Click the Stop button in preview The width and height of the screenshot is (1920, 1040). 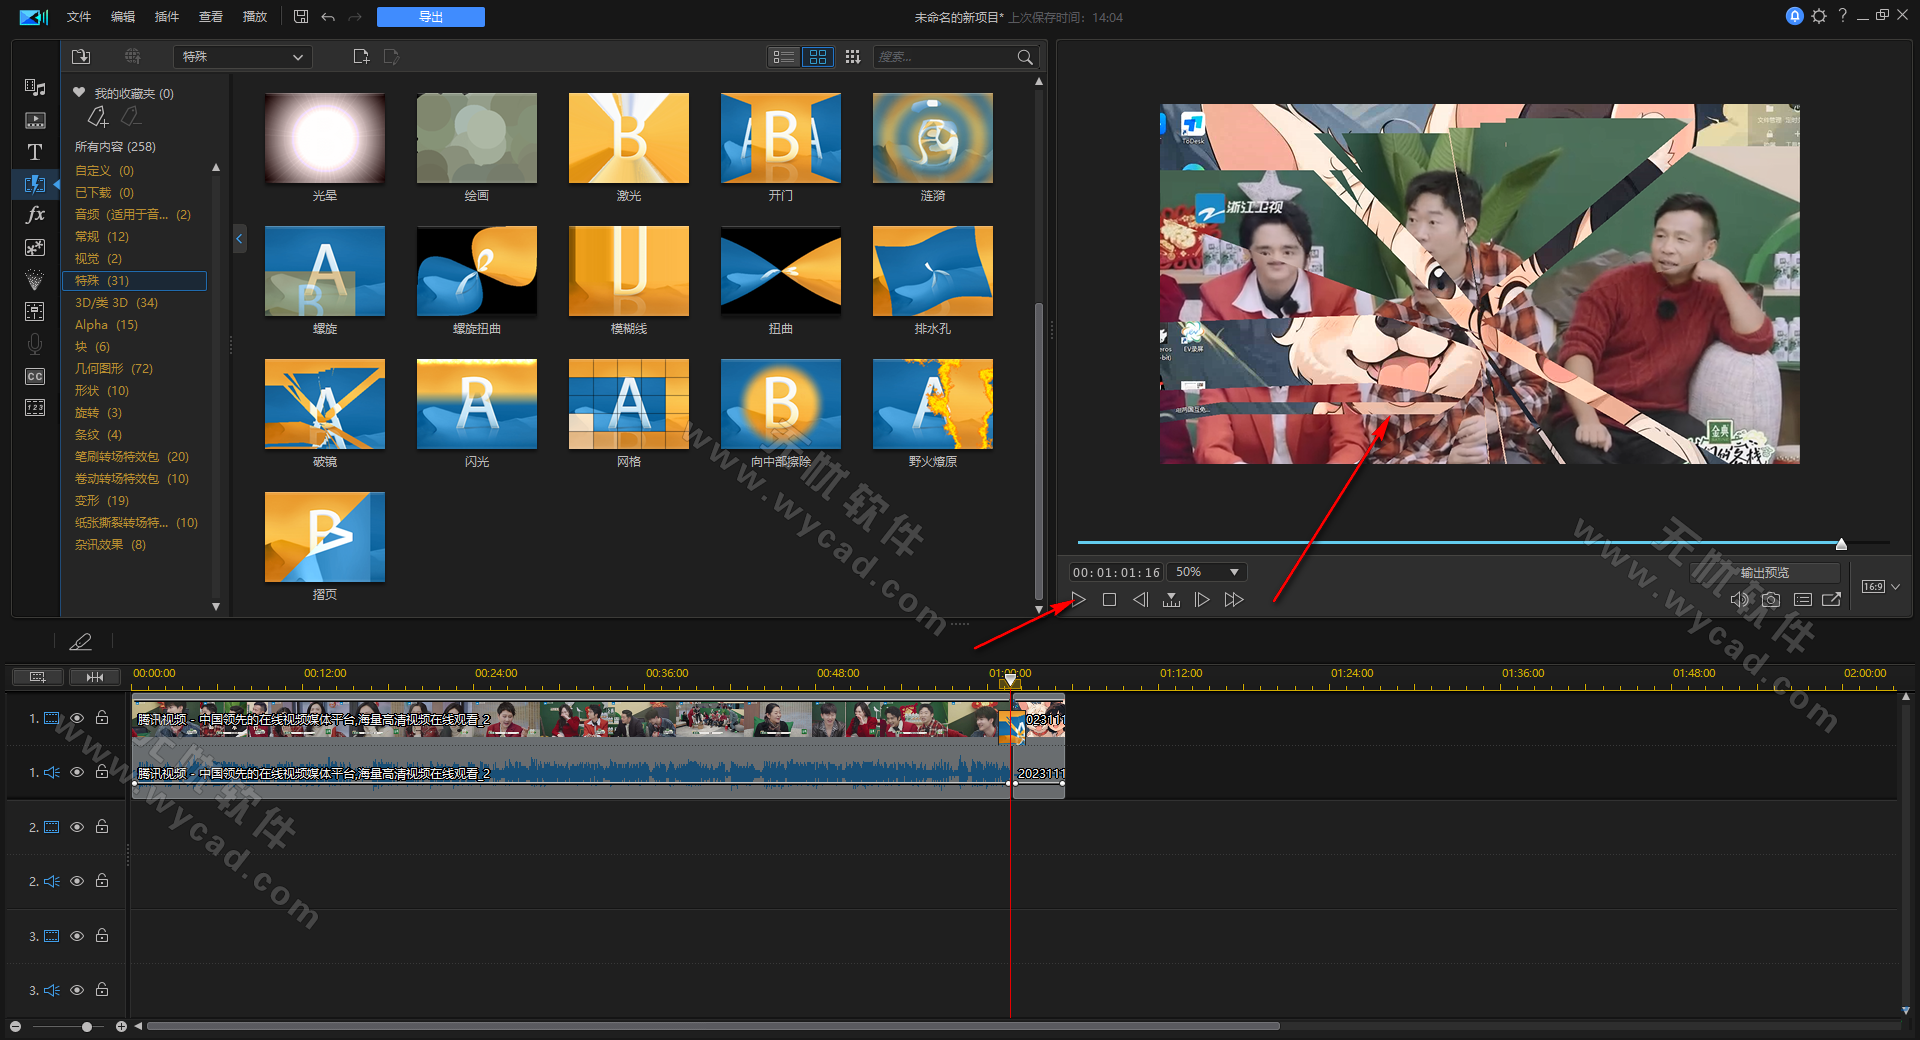tap(1109, 599)
